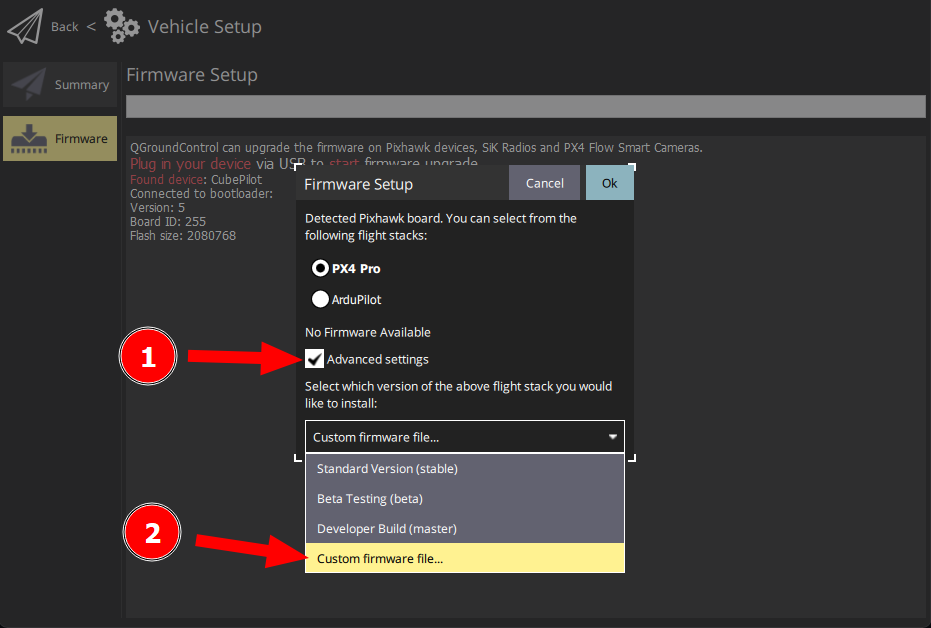
Task: Click the Summary paper plane icon
Action: click(29, 84)
